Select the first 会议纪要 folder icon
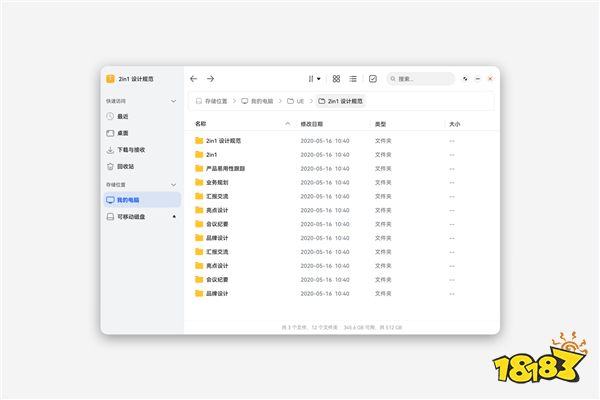The height and width of the screenshot is (400, 600). (199, 224)
